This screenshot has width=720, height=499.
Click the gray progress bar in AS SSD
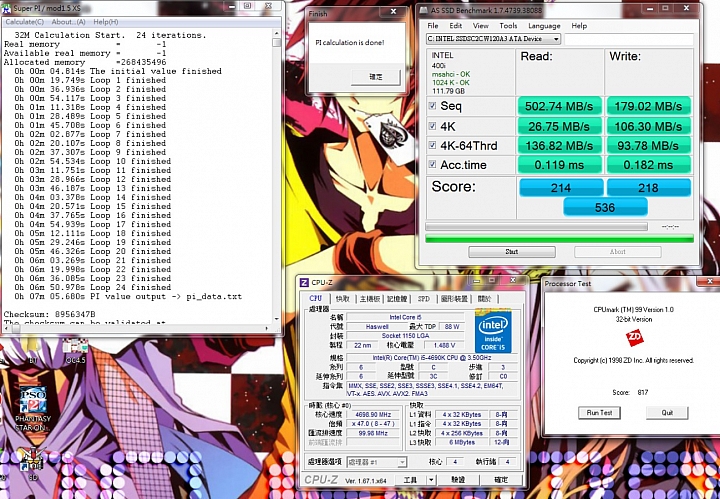coord(536,226)
